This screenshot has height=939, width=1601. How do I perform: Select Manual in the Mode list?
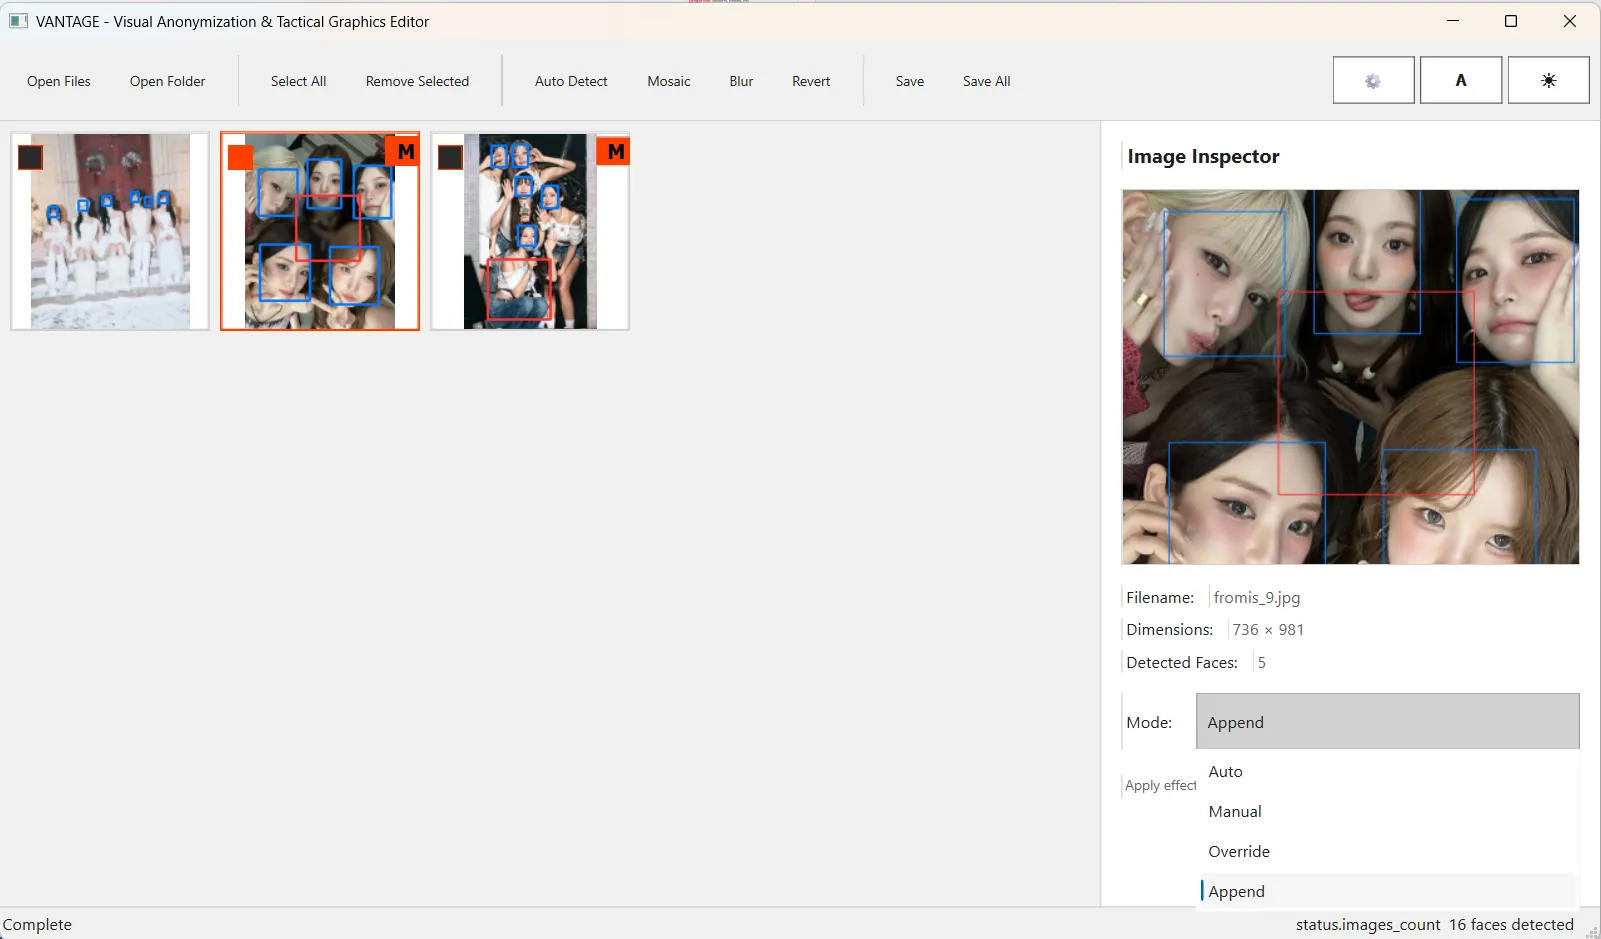pos(1234,812)
